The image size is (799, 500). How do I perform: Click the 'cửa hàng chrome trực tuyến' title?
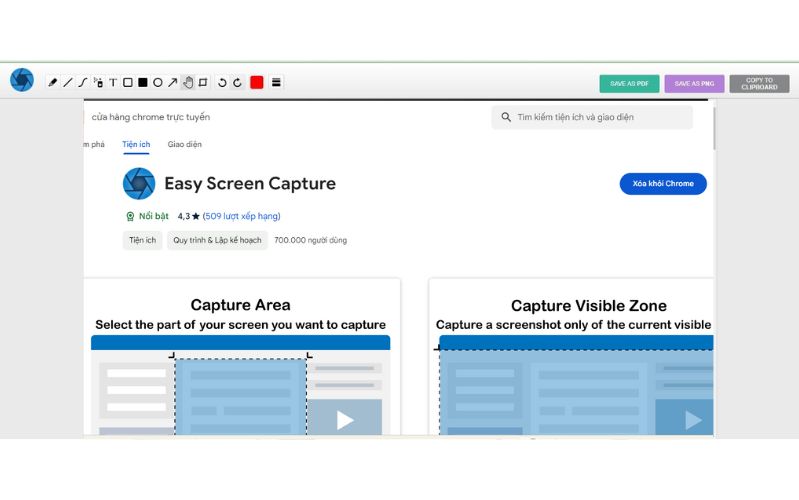151,117
